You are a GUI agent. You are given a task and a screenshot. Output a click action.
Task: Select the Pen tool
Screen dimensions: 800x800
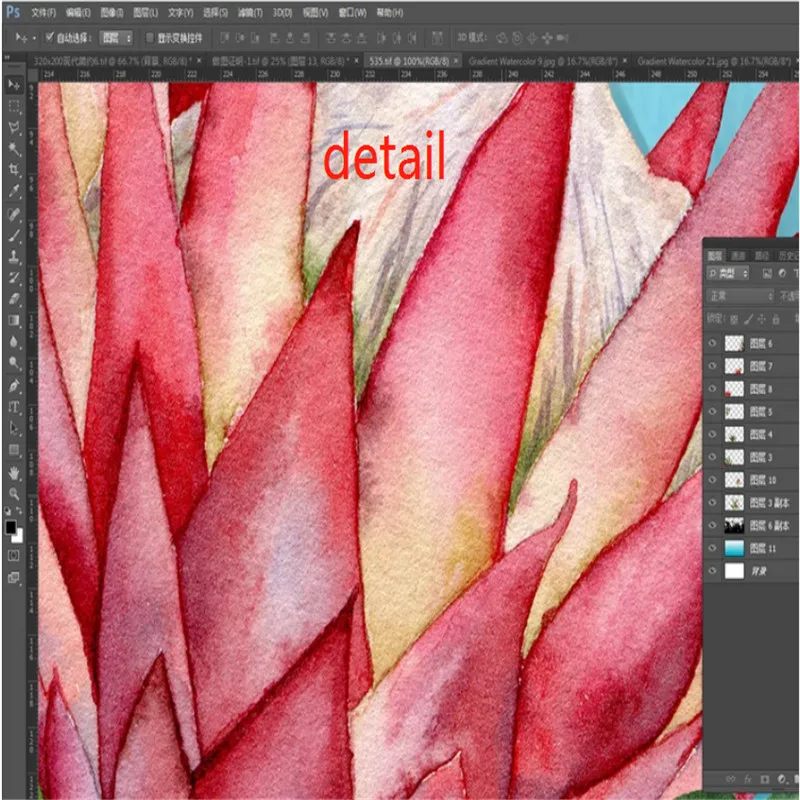(x=14, y=386)
